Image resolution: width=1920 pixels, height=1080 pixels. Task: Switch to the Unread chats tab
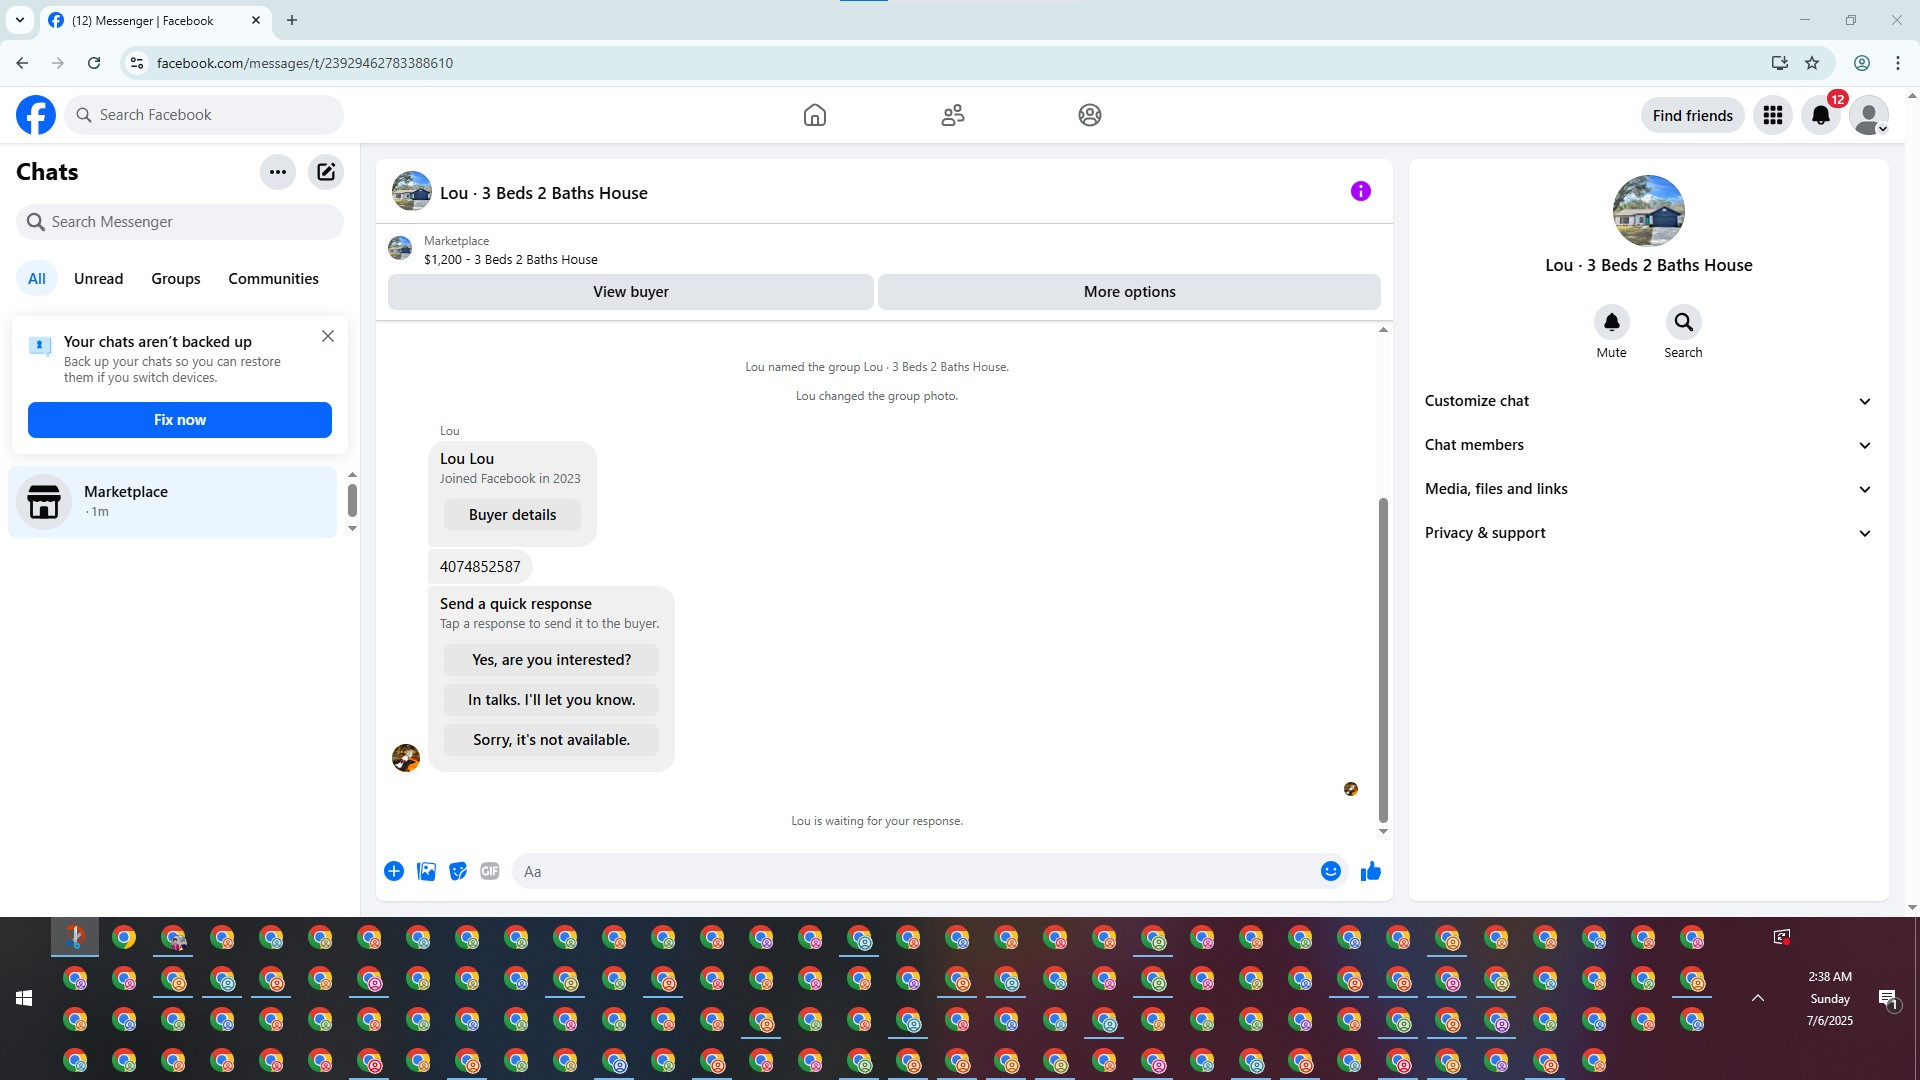click(98, 279)
